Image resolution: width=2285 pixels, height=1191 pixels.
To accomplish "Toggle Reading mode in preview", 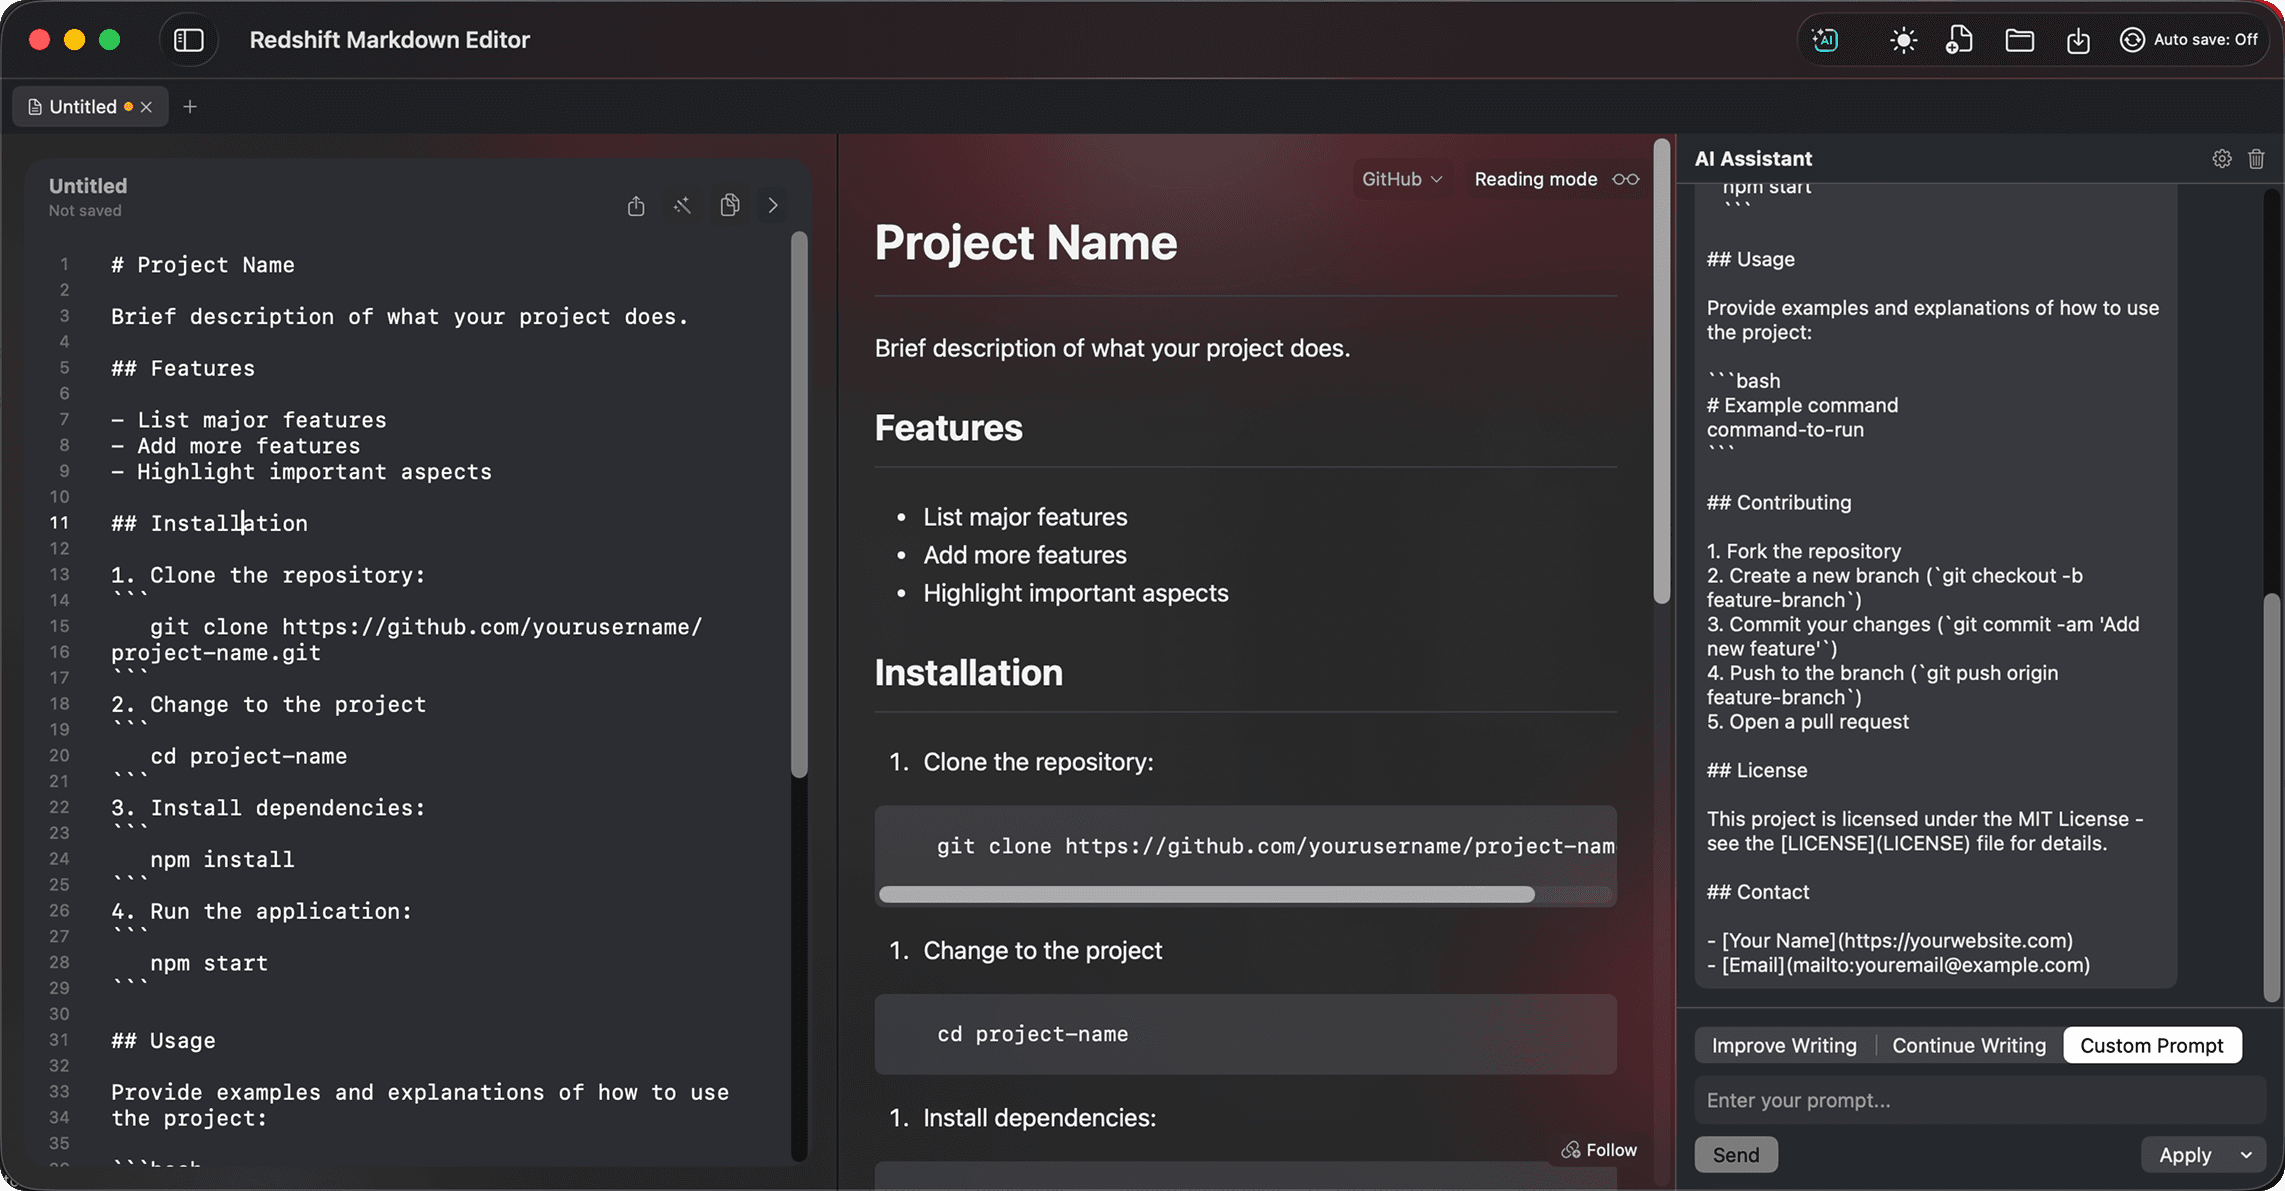I will tap(1556, 179).
